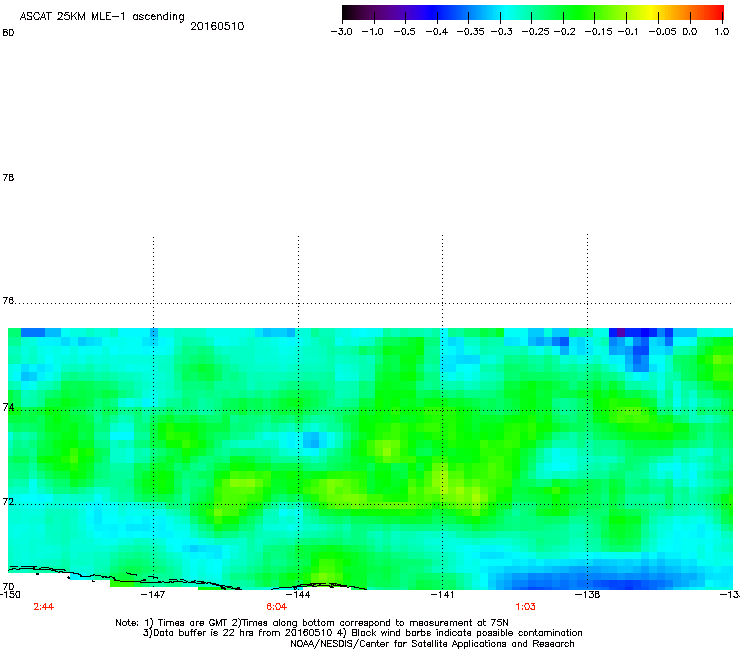Viewport: 740px width, 650px height.
Task: Click the colorbar label -0.5
Action: [404, 32]
